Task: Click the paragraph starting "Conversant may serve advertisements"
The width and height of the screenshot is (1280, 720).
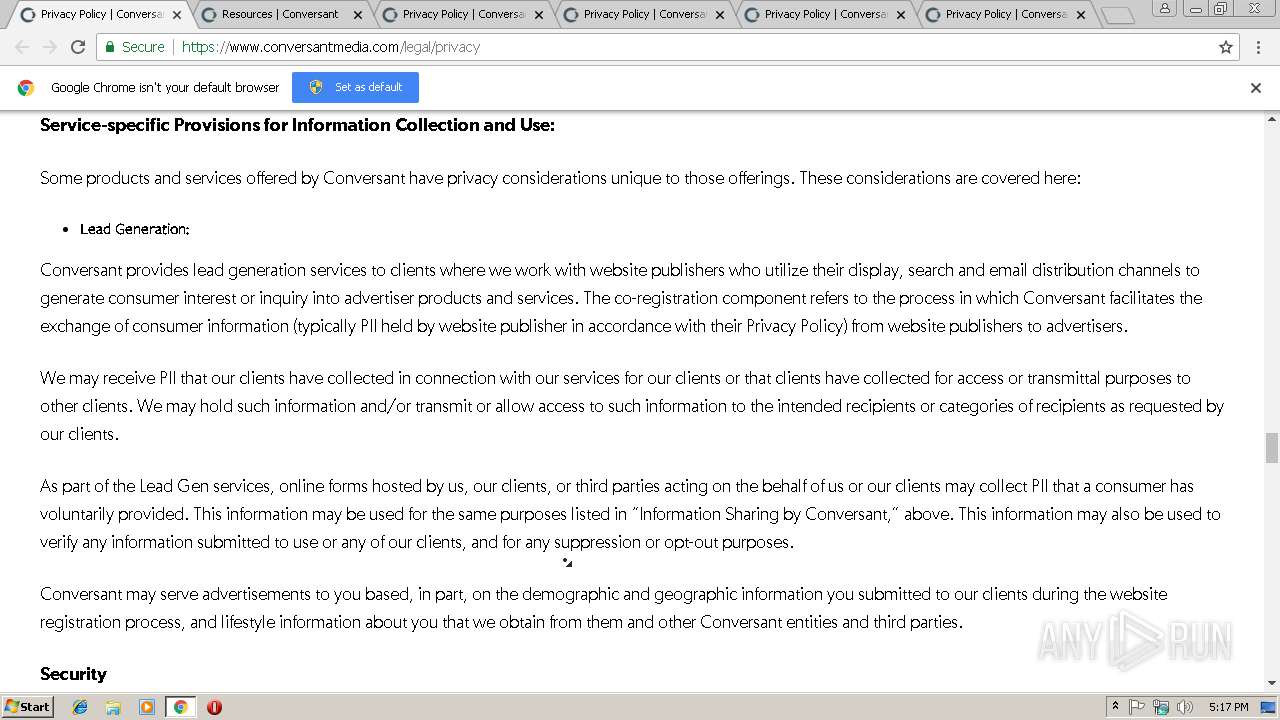Action: tap(604, 608)
